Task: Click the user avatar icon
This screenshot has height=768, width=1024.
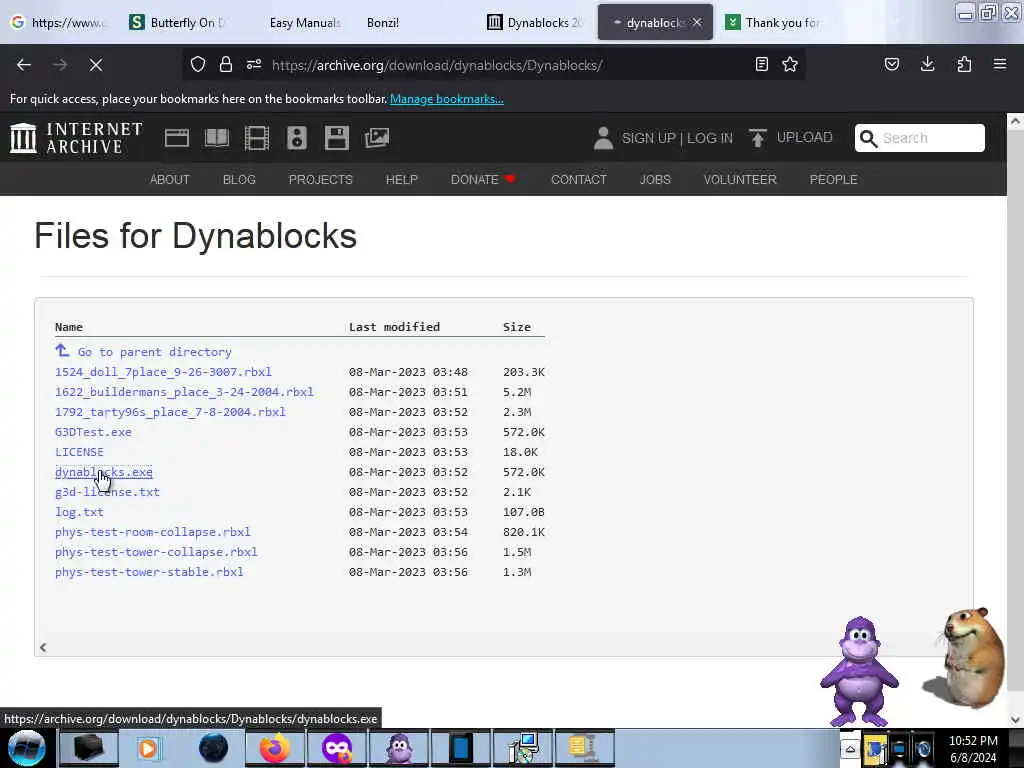Action: (603, 138)
